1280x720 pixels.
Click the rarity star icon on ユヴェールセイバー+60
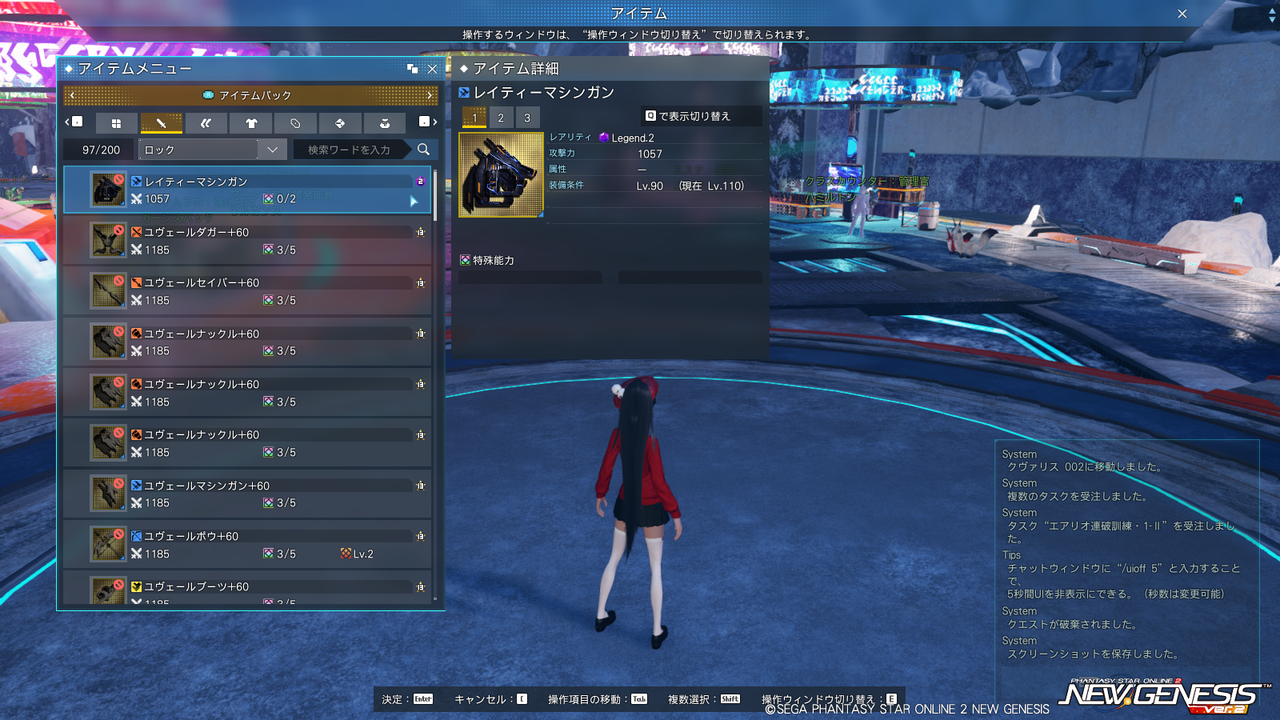point(420,283)
